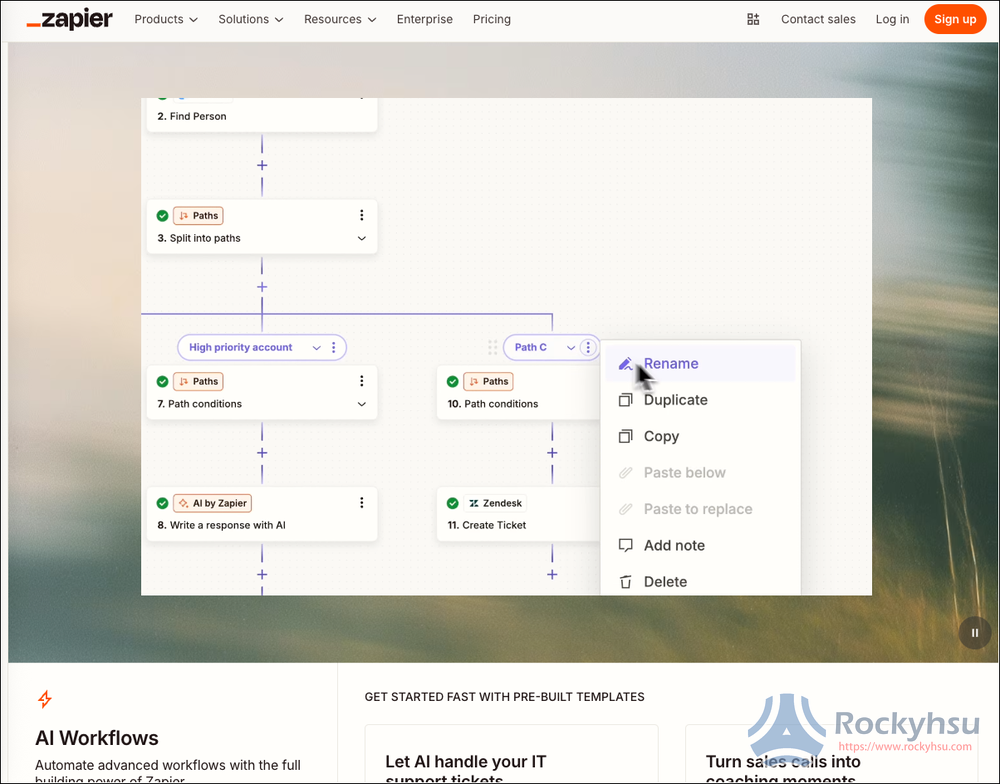Click the pencil icon beside Rename

tap(626, 364)
